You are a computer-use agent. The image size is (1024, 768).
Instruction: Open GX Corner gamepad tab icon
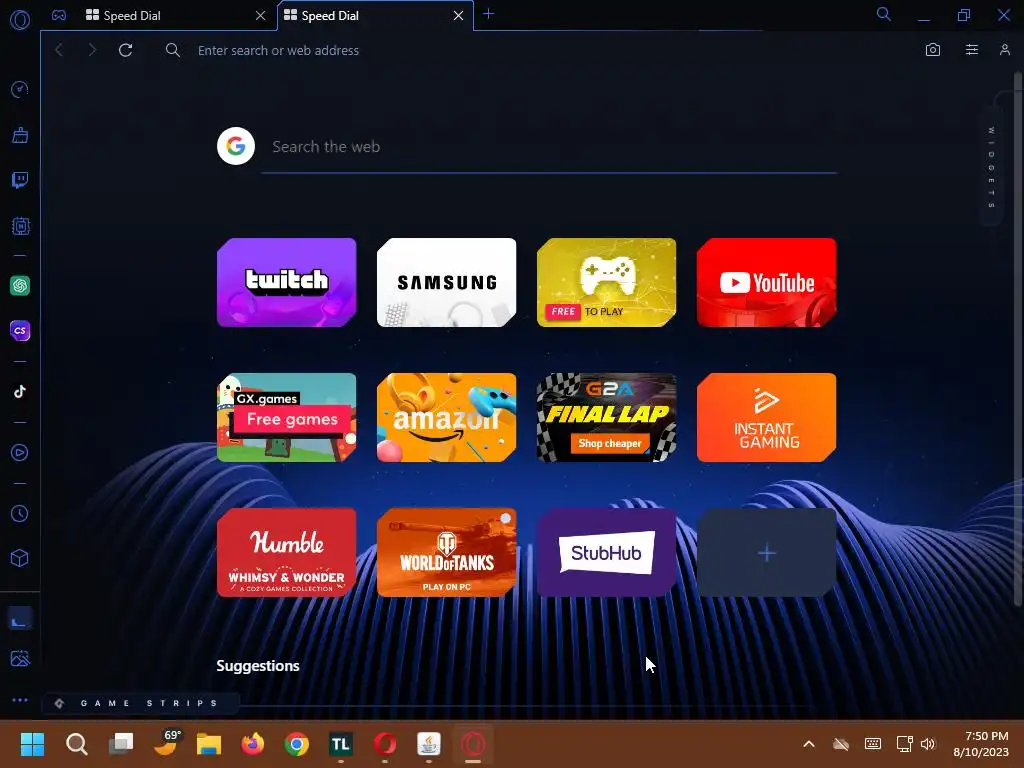click(x=59, y=15)
